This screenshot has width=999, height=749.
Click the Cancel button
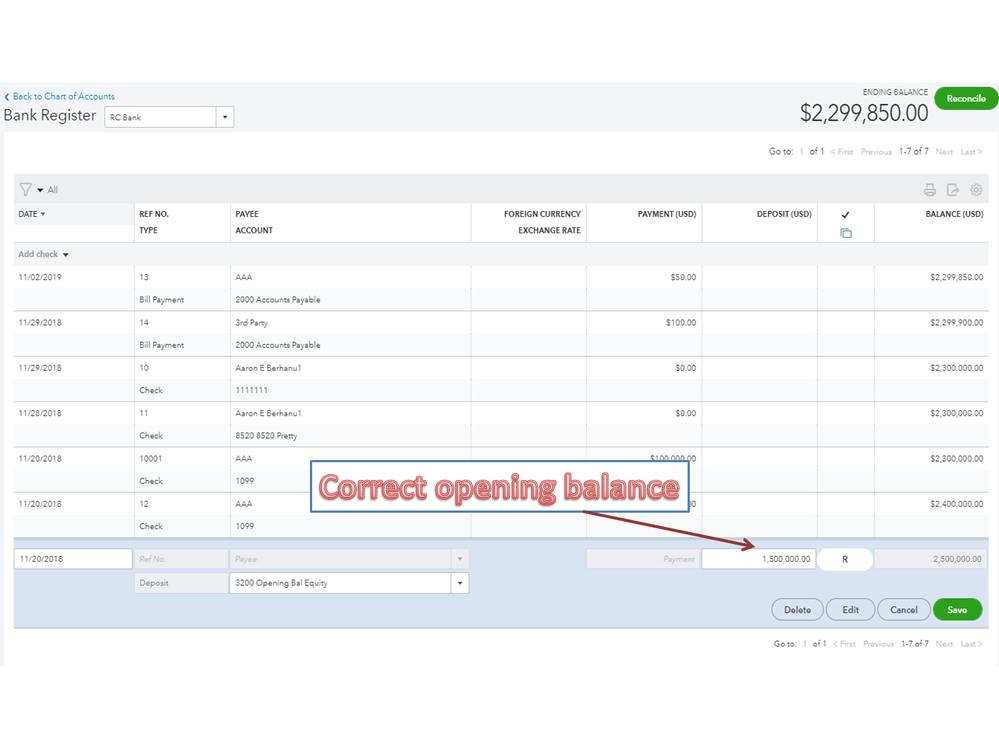[903, 610]
